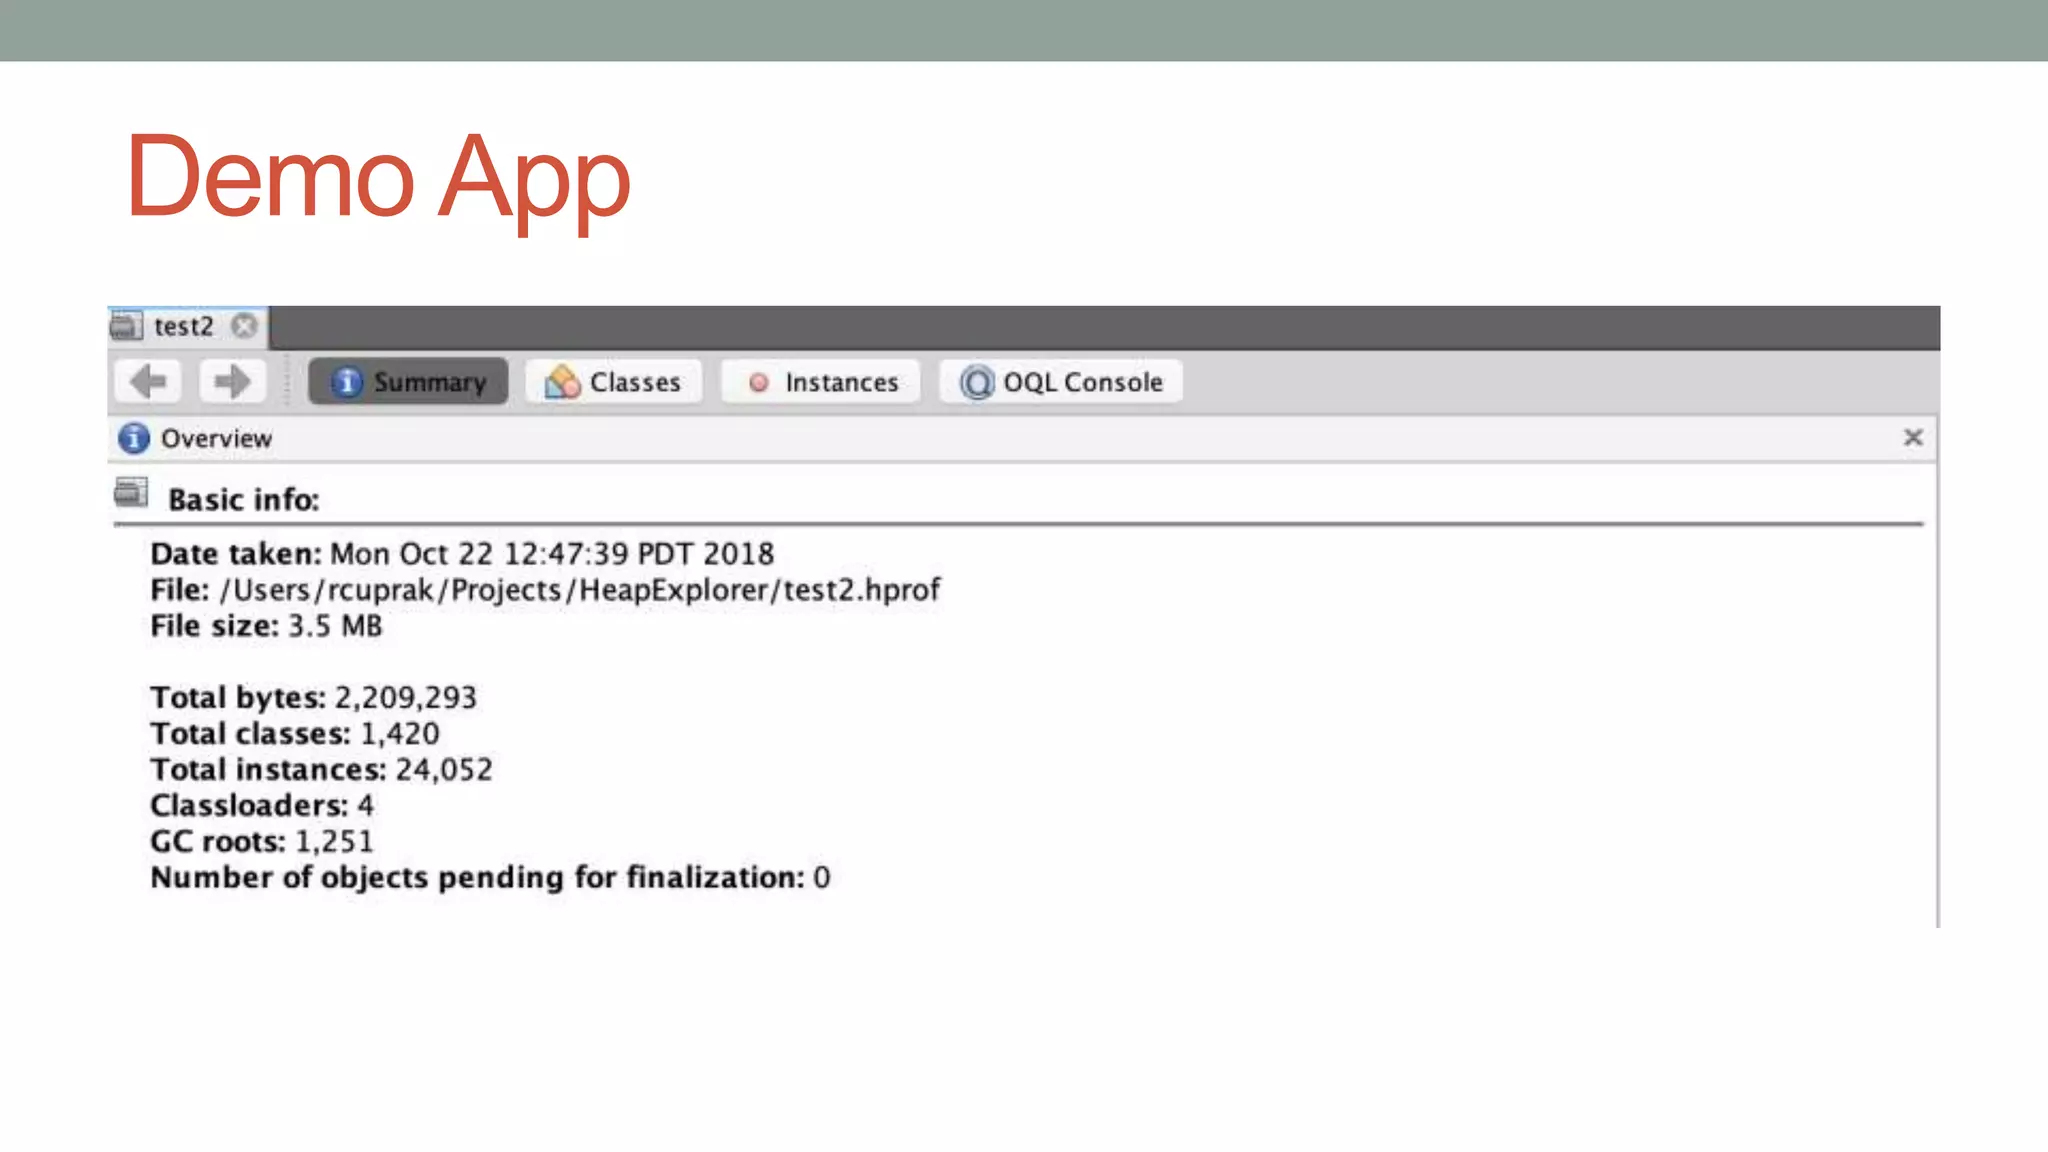Close the Overview panel with X
This screenshot has width=2048, height=1152.
(x=1912, y=437)
